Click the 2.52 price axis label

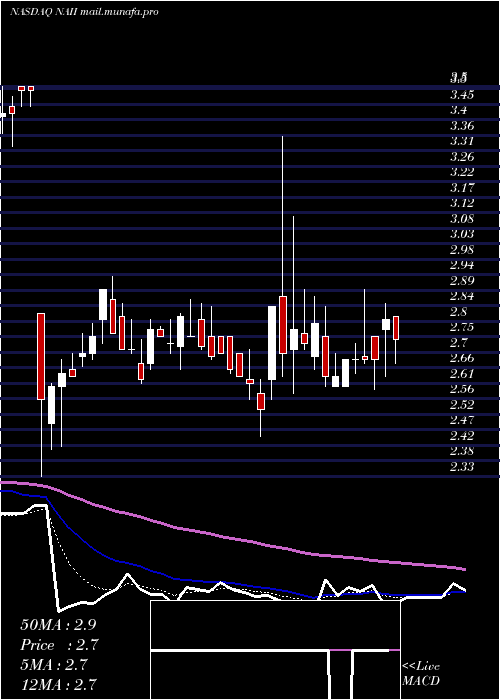462,405
